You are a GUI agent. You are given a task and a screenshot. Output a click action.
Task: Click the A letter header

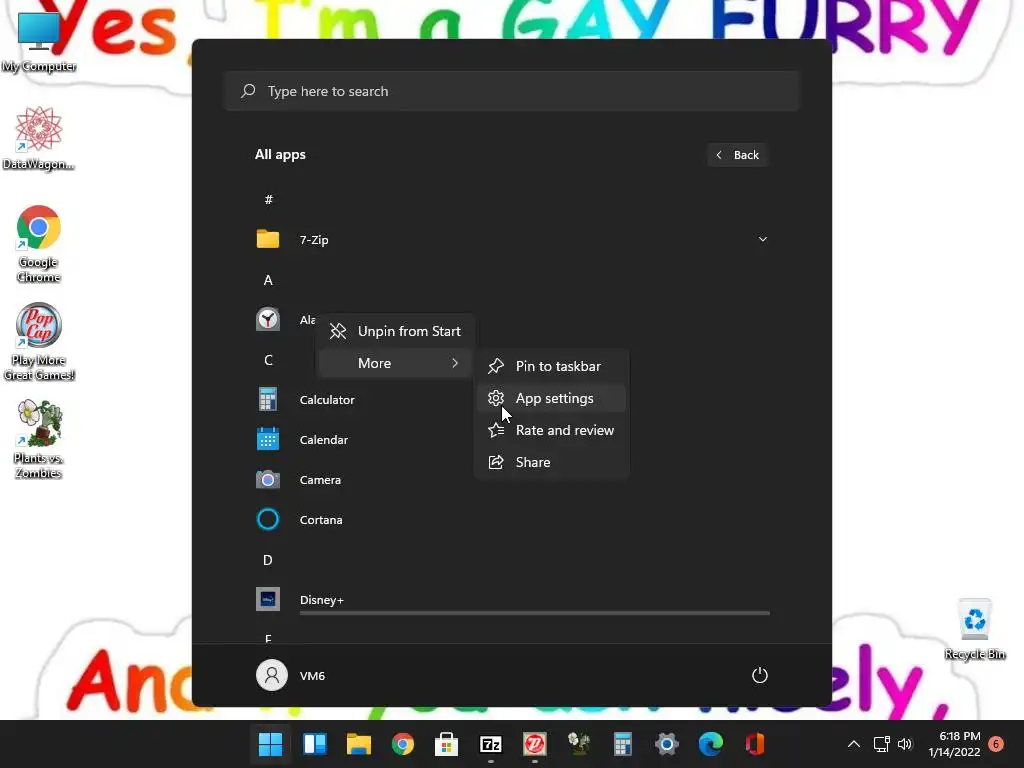268,280
